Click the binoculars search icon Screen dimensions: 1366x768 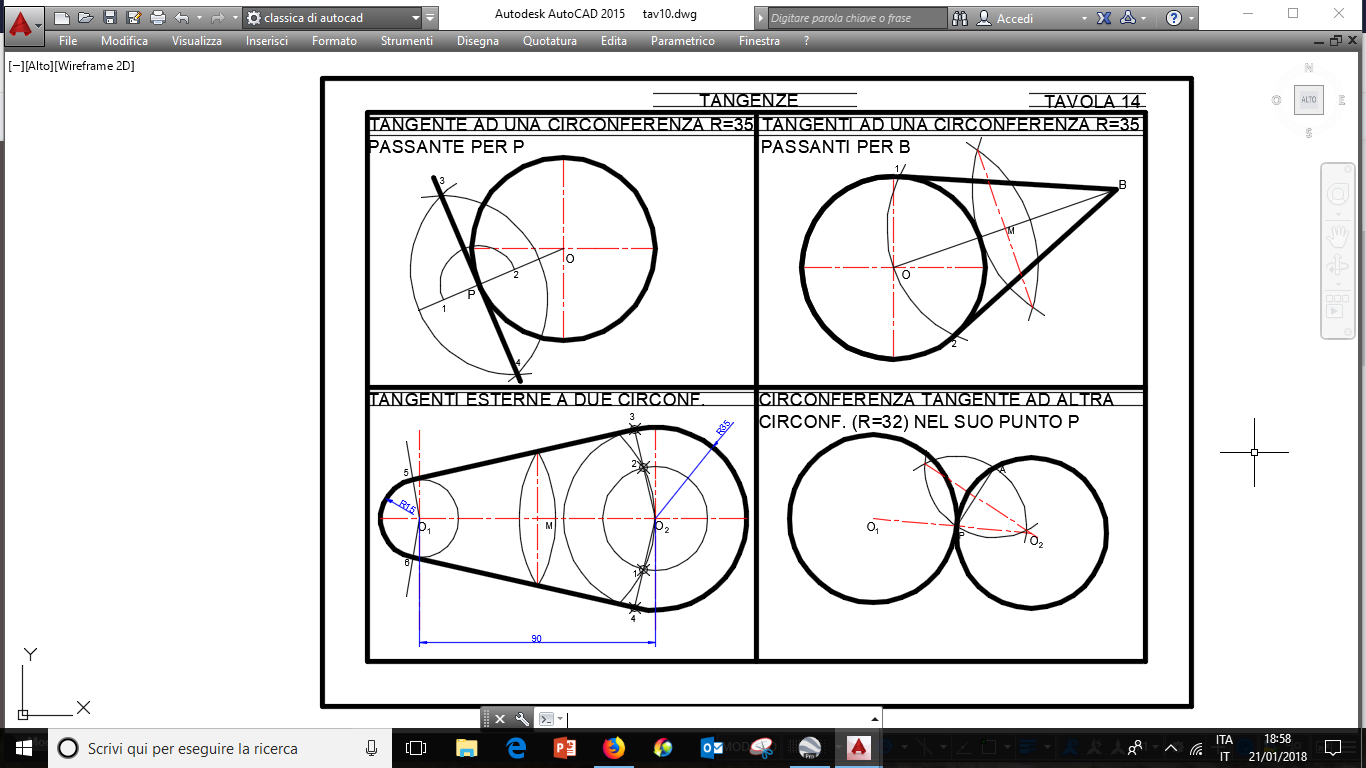coord(960,18)
